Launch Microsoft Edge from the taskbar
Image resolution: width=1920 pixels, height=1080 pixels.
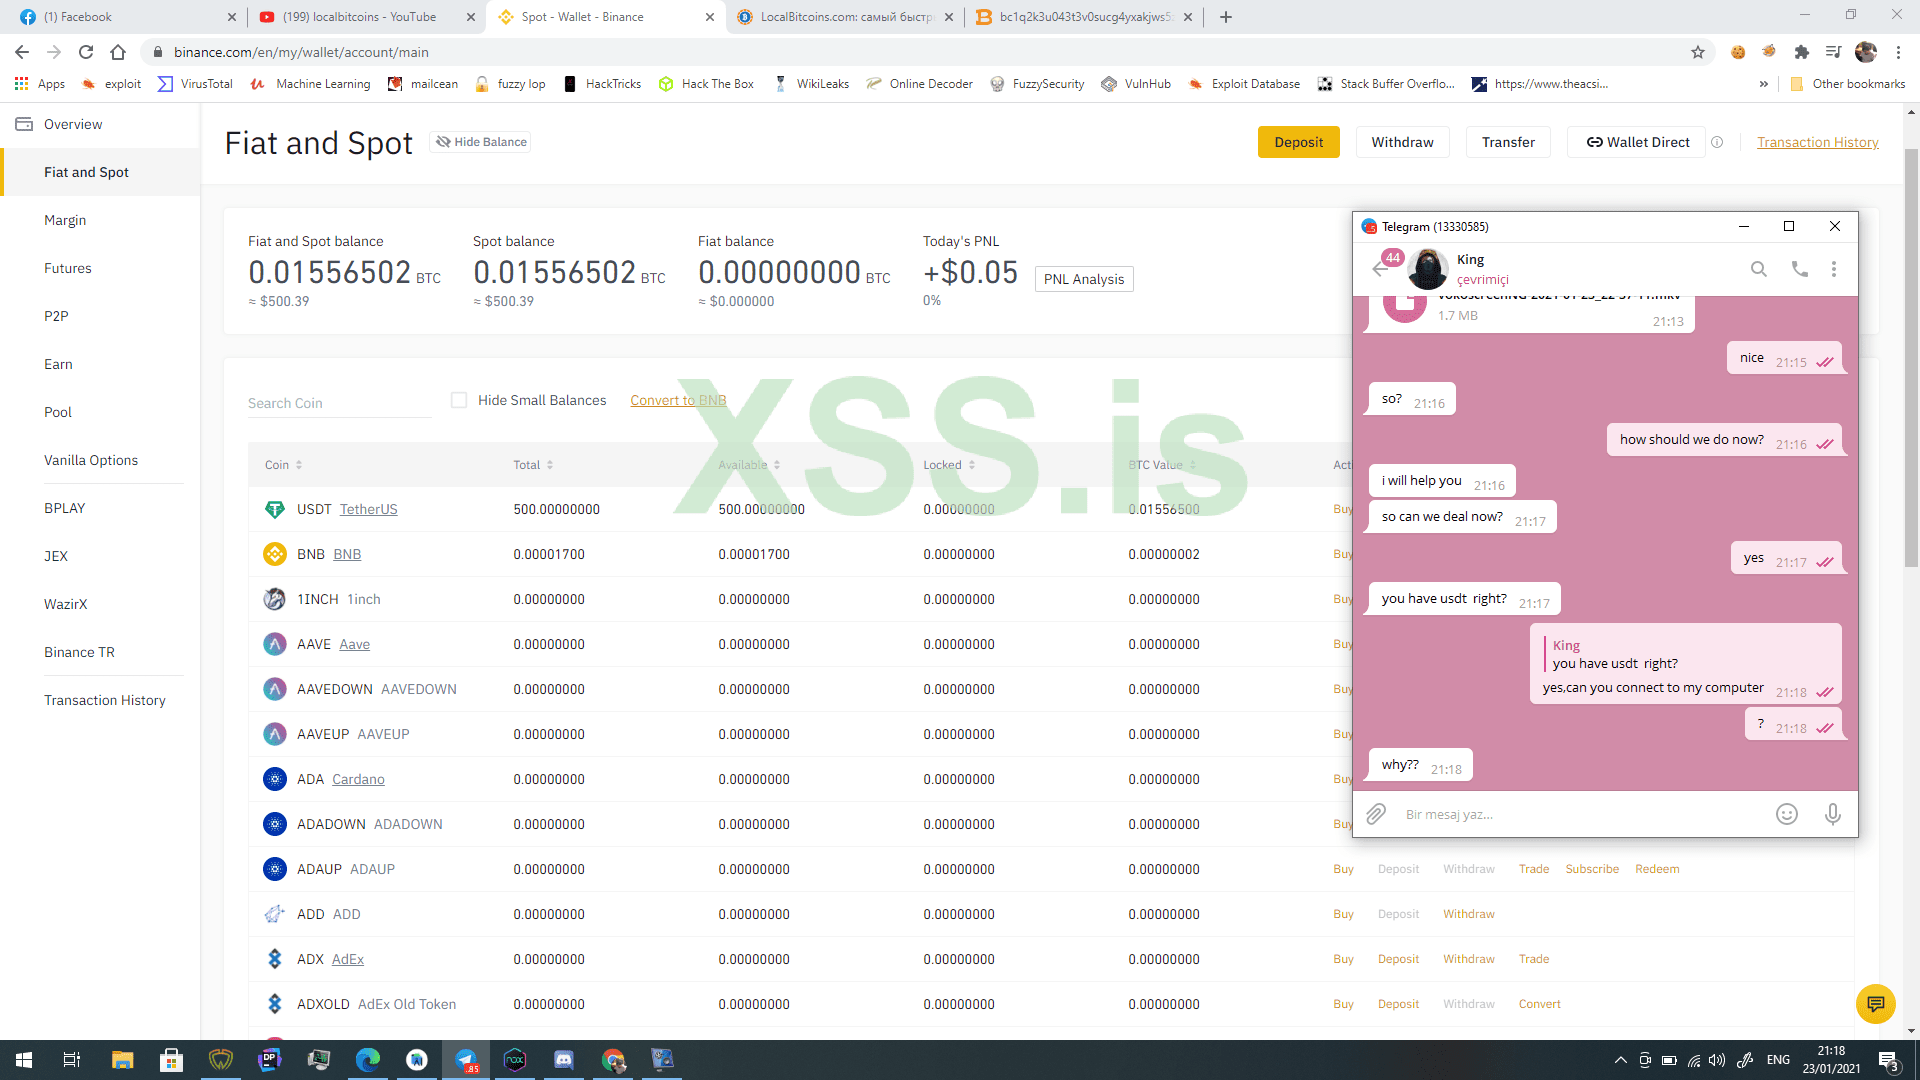click(368, 1060)
